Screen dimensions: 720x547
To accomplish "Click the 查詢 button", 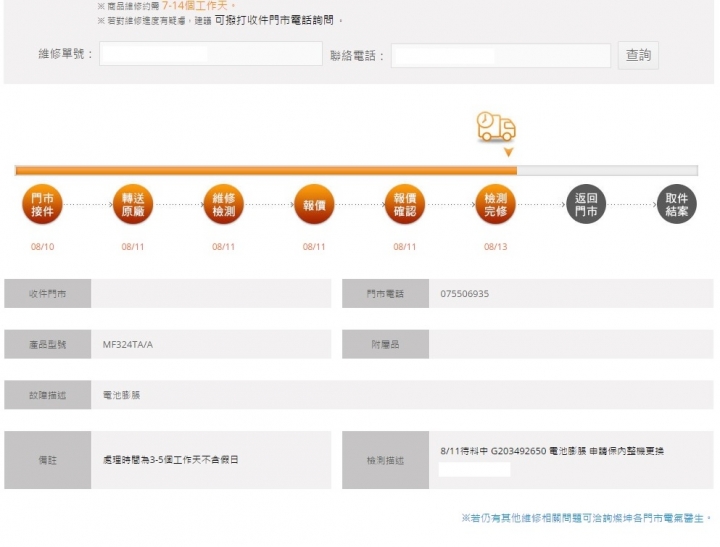I will click(x=638, y=55).
